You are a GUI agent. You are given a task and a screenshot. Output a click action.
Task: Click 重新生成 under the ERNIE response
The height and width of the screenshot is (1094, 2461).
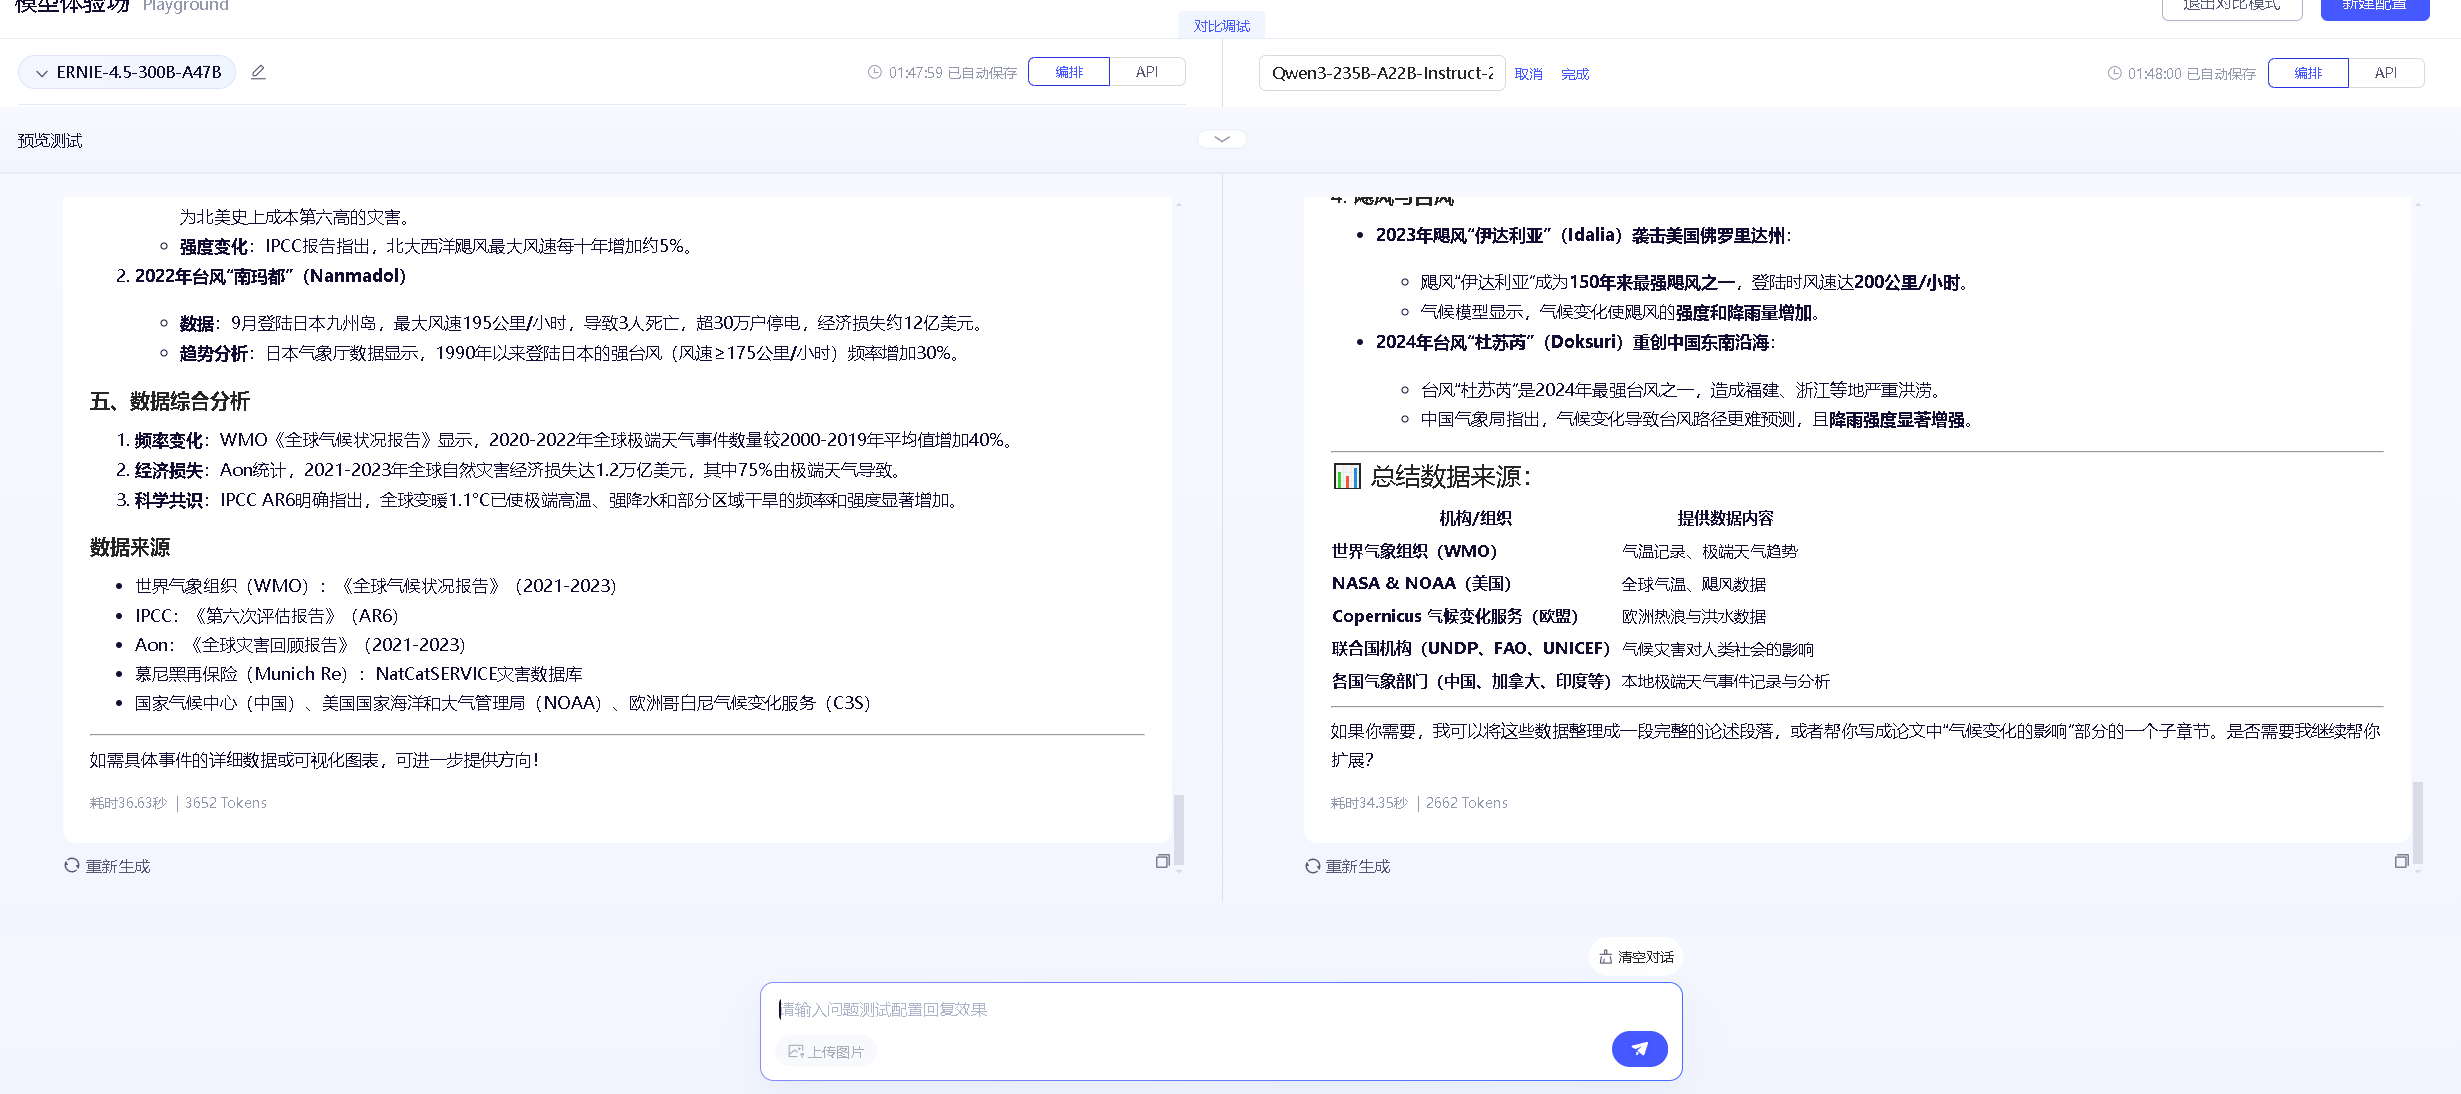click(x=107, y=866)
